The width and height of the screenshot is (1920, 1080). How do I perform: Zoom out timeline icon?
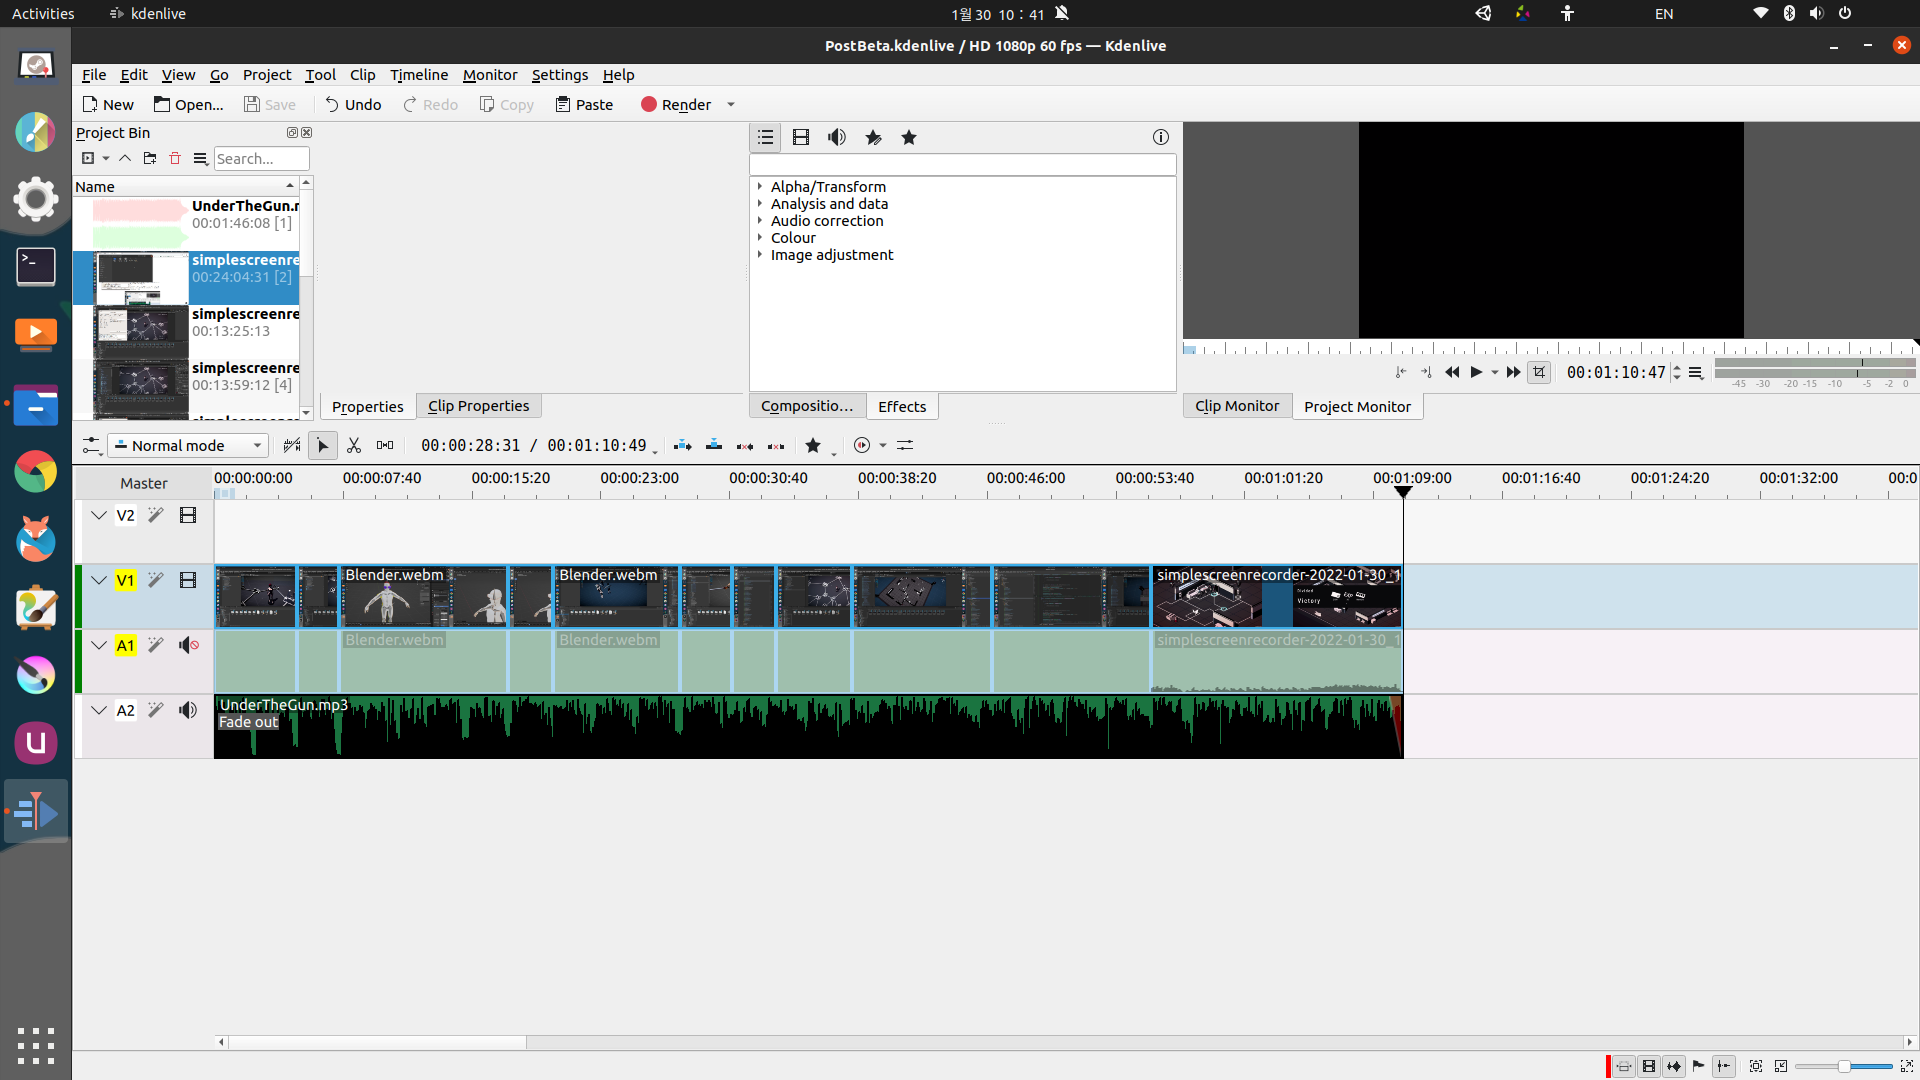click(x=1781, y=1066)
